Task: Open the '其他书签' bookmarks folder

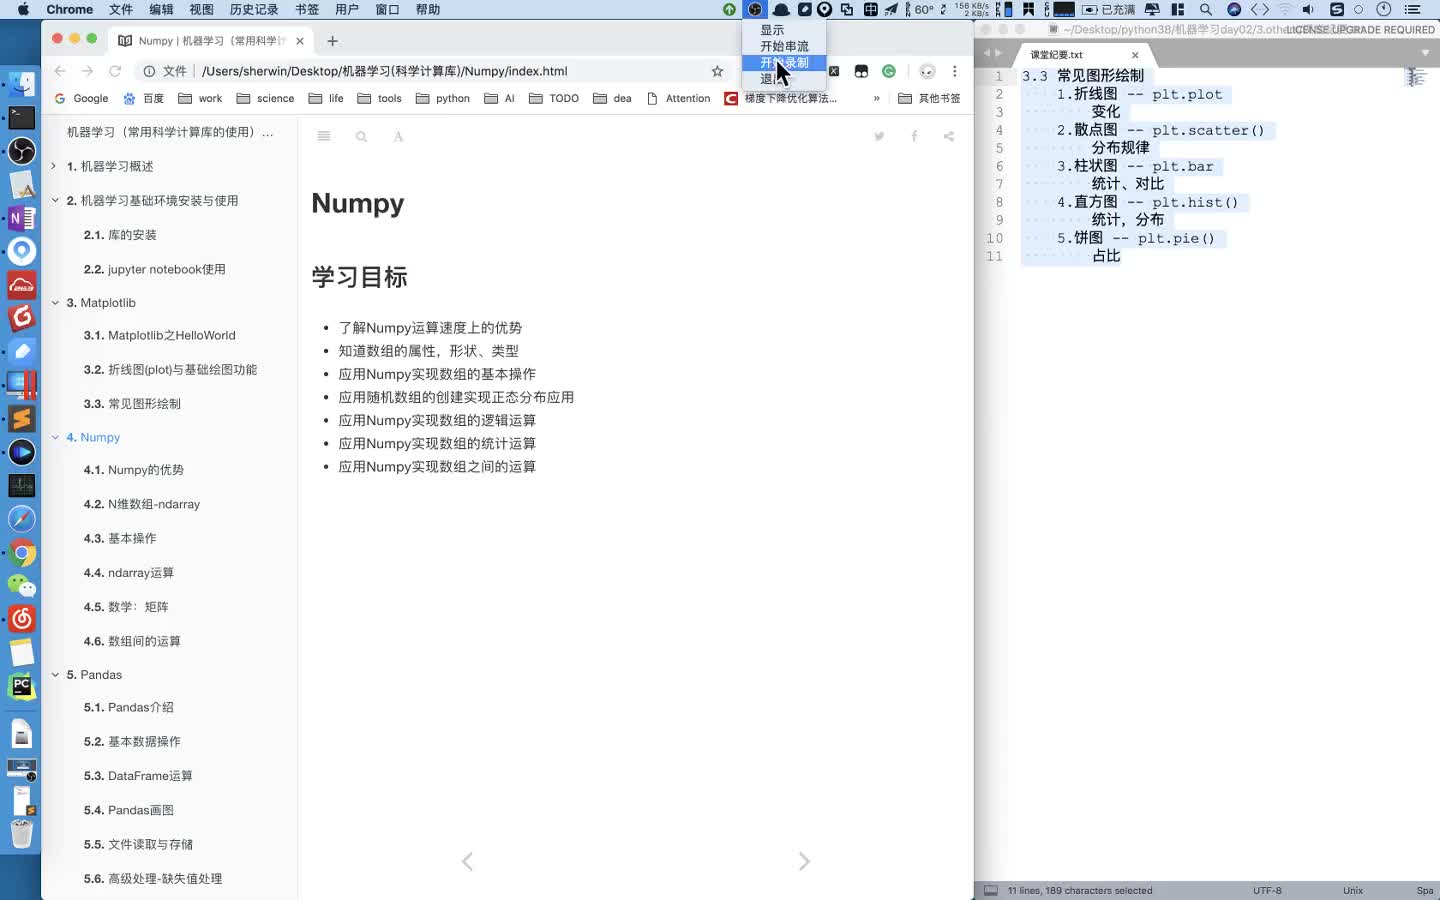Action: [930, 98]
